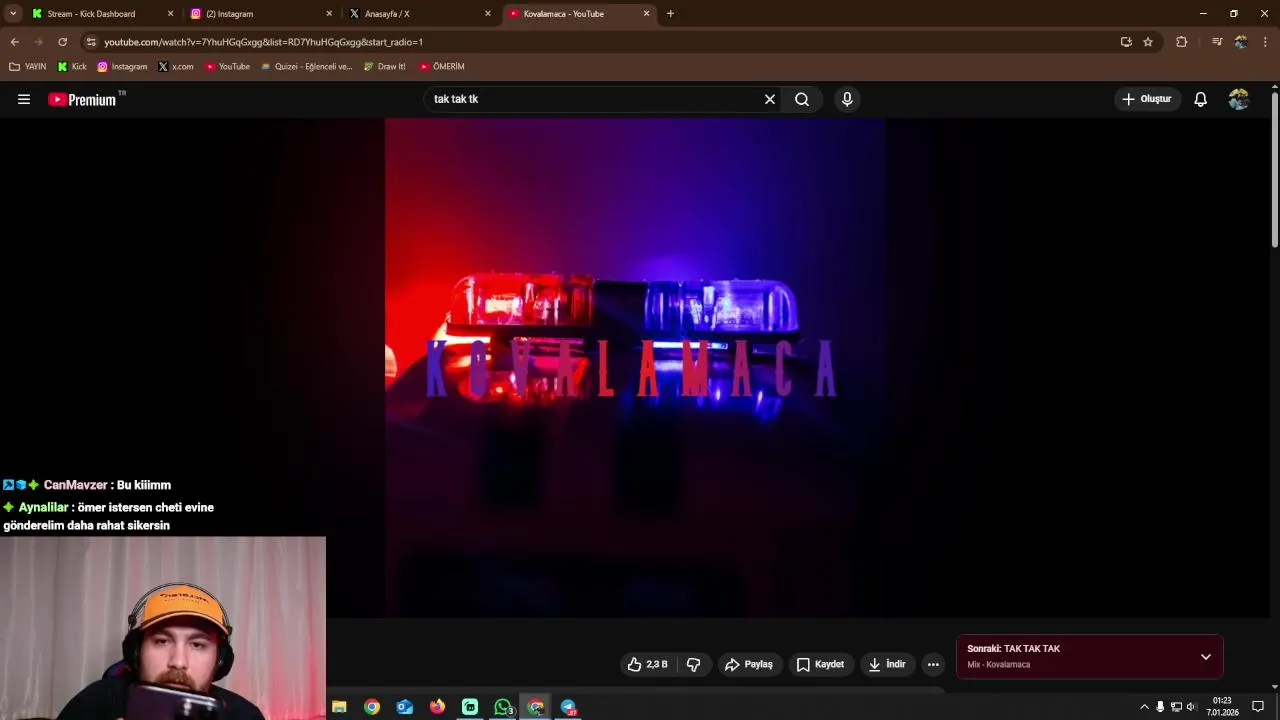Screen dimensions: 1280x720
Task: Open the taskbar clock showing 01:23
Action: click(x=1222, y=707)
